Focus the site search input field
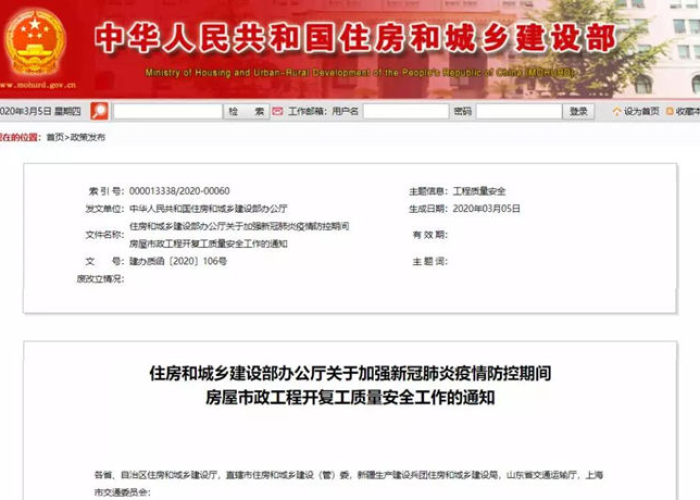This screenshot has width=700, height=500. point(168,111)
